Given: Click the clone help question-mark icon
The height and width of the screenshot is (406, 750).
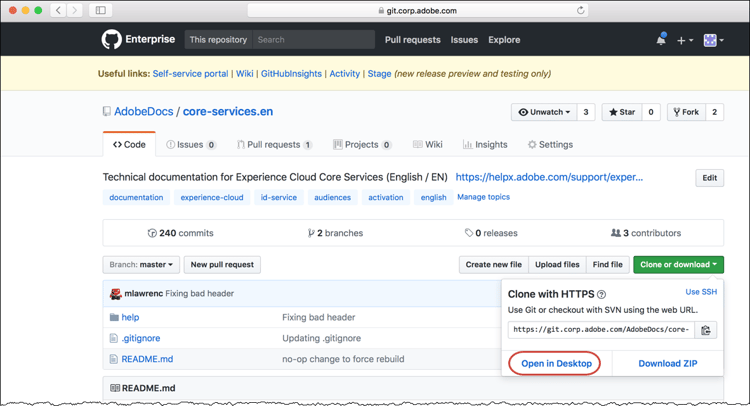Looking at the screenshot, I should point(602,295).
